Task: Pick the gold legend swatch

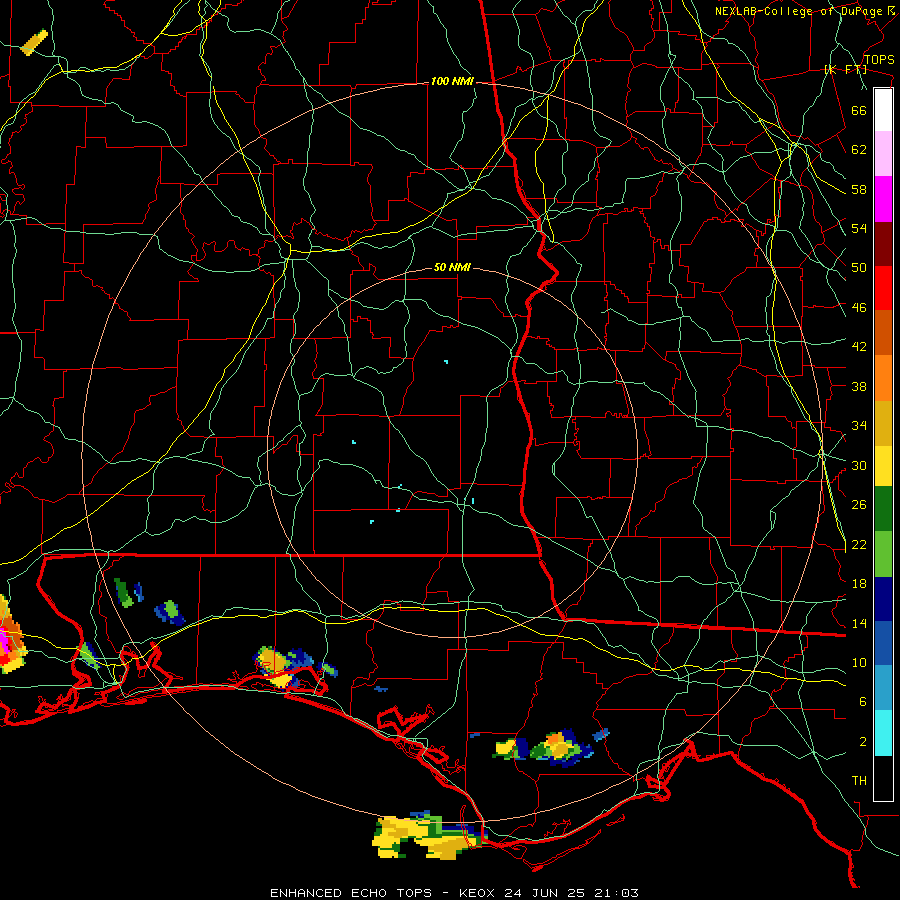Action: tap(883, 423)
